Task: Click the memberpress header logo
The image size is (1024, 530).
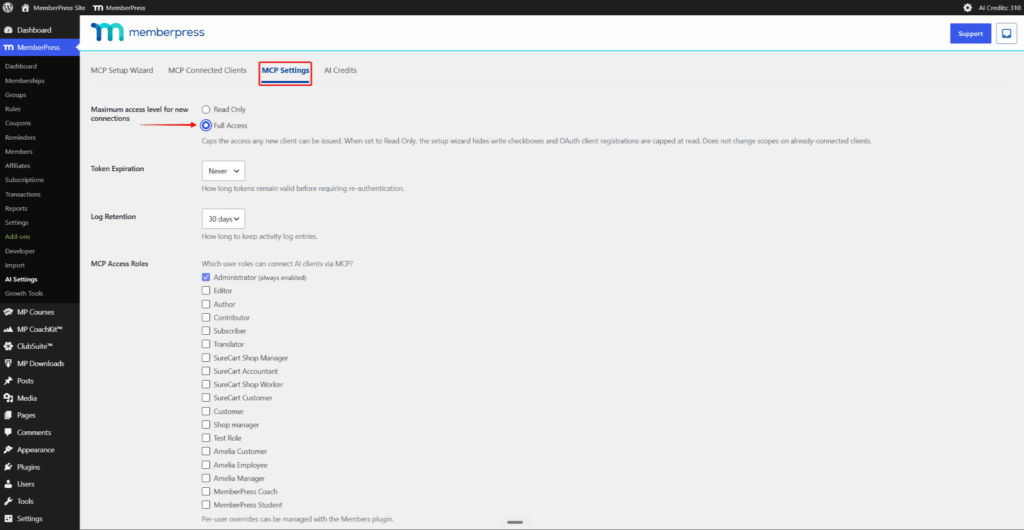Action: point(148,33)
